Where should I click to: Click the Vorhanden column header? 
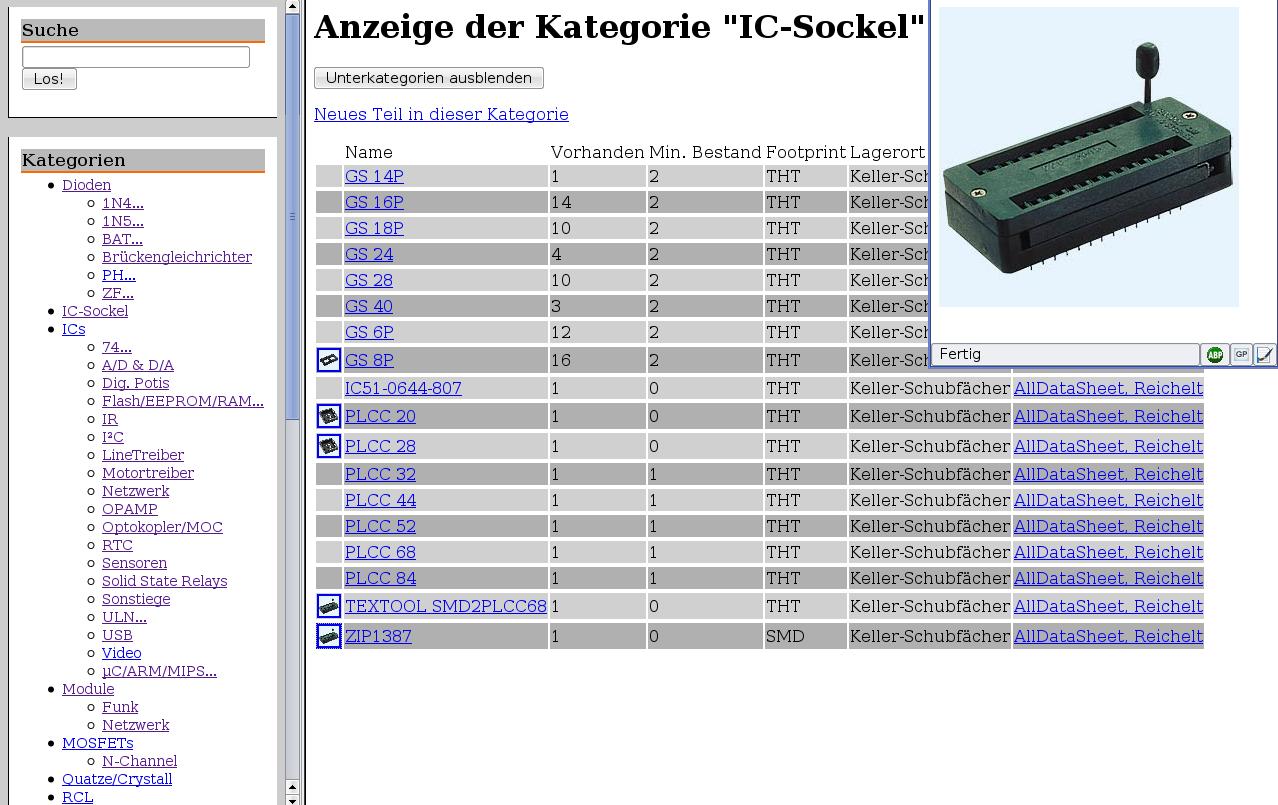pos(597,152)
